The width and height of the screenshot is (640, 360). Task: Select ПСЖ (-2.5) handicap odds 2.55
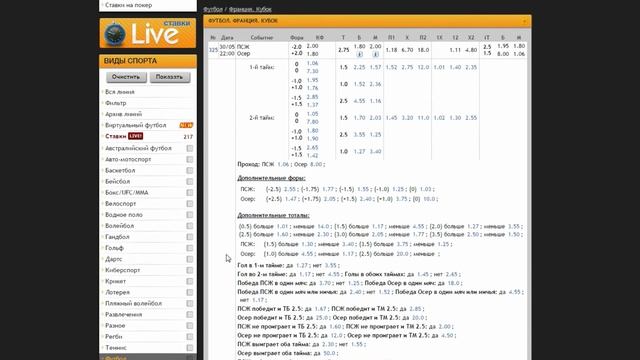pos(290,189)
